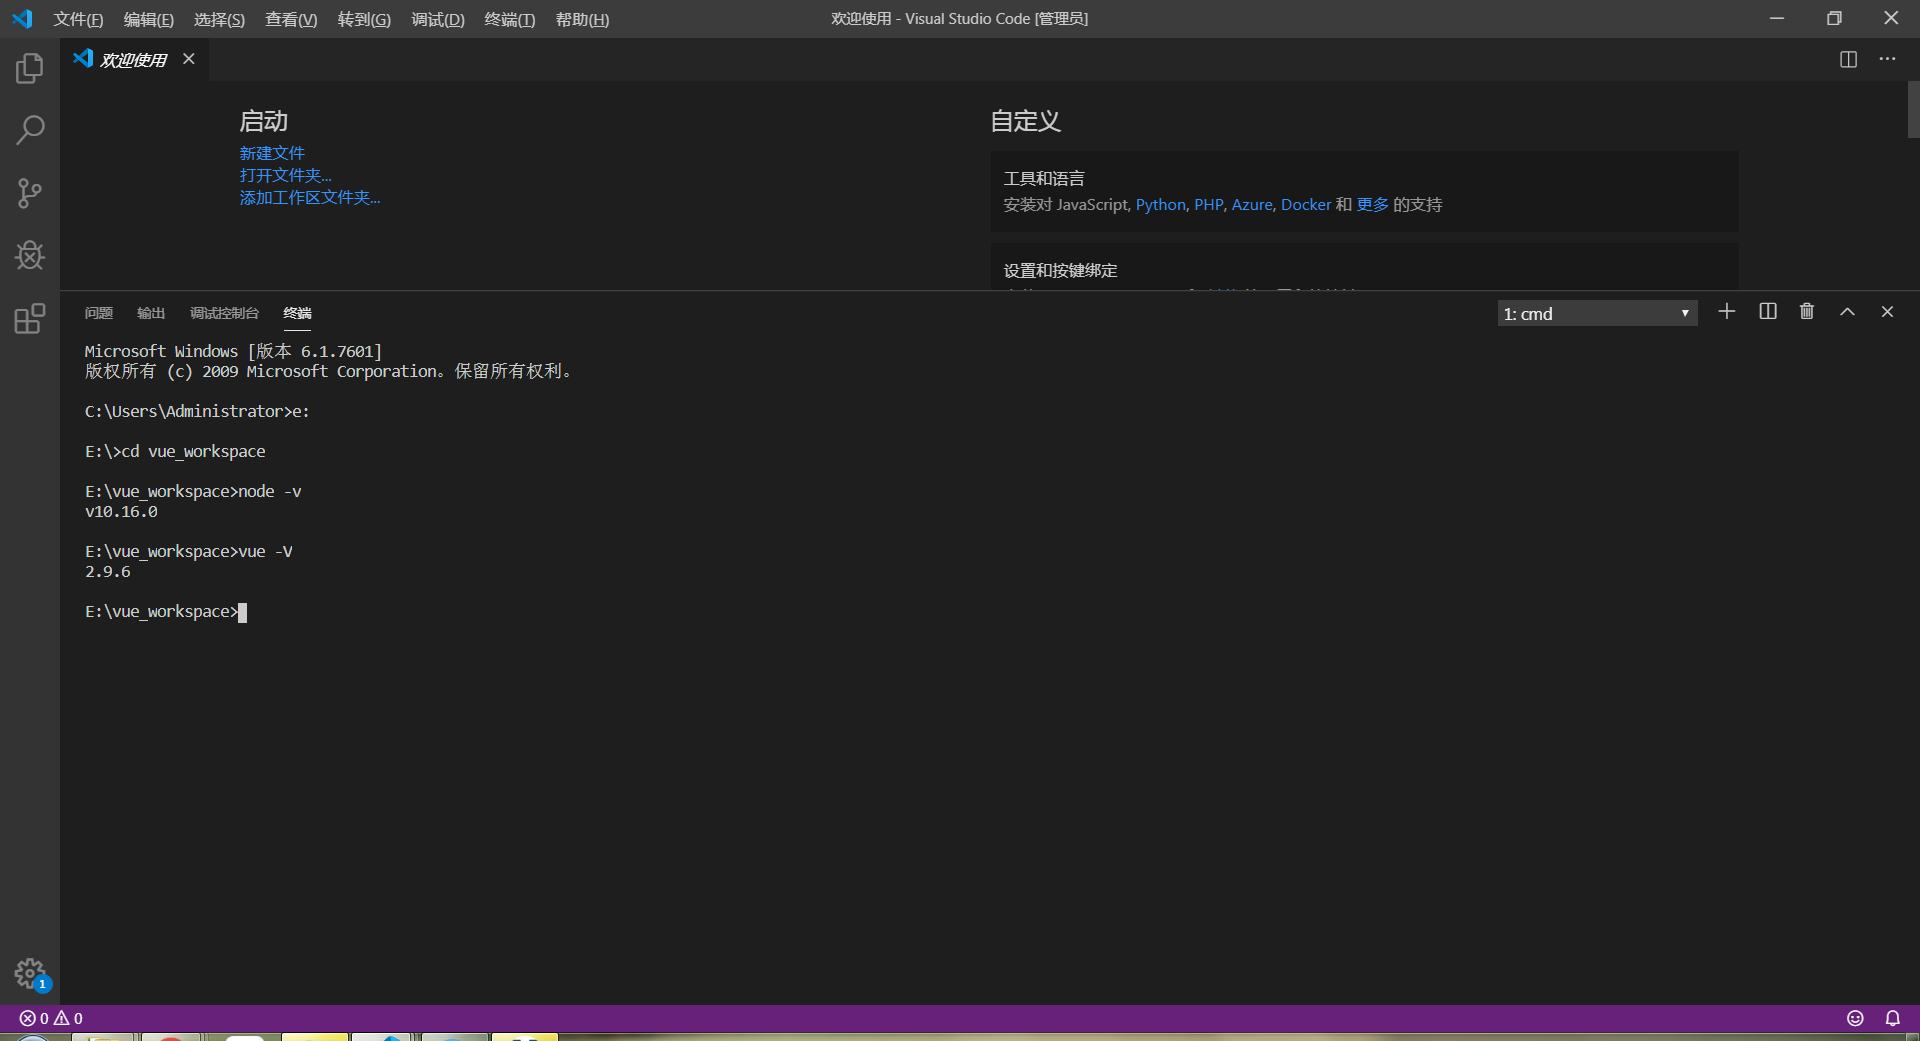
Task: Click the 工具和语言 card
Action: tap(1364, 191)
